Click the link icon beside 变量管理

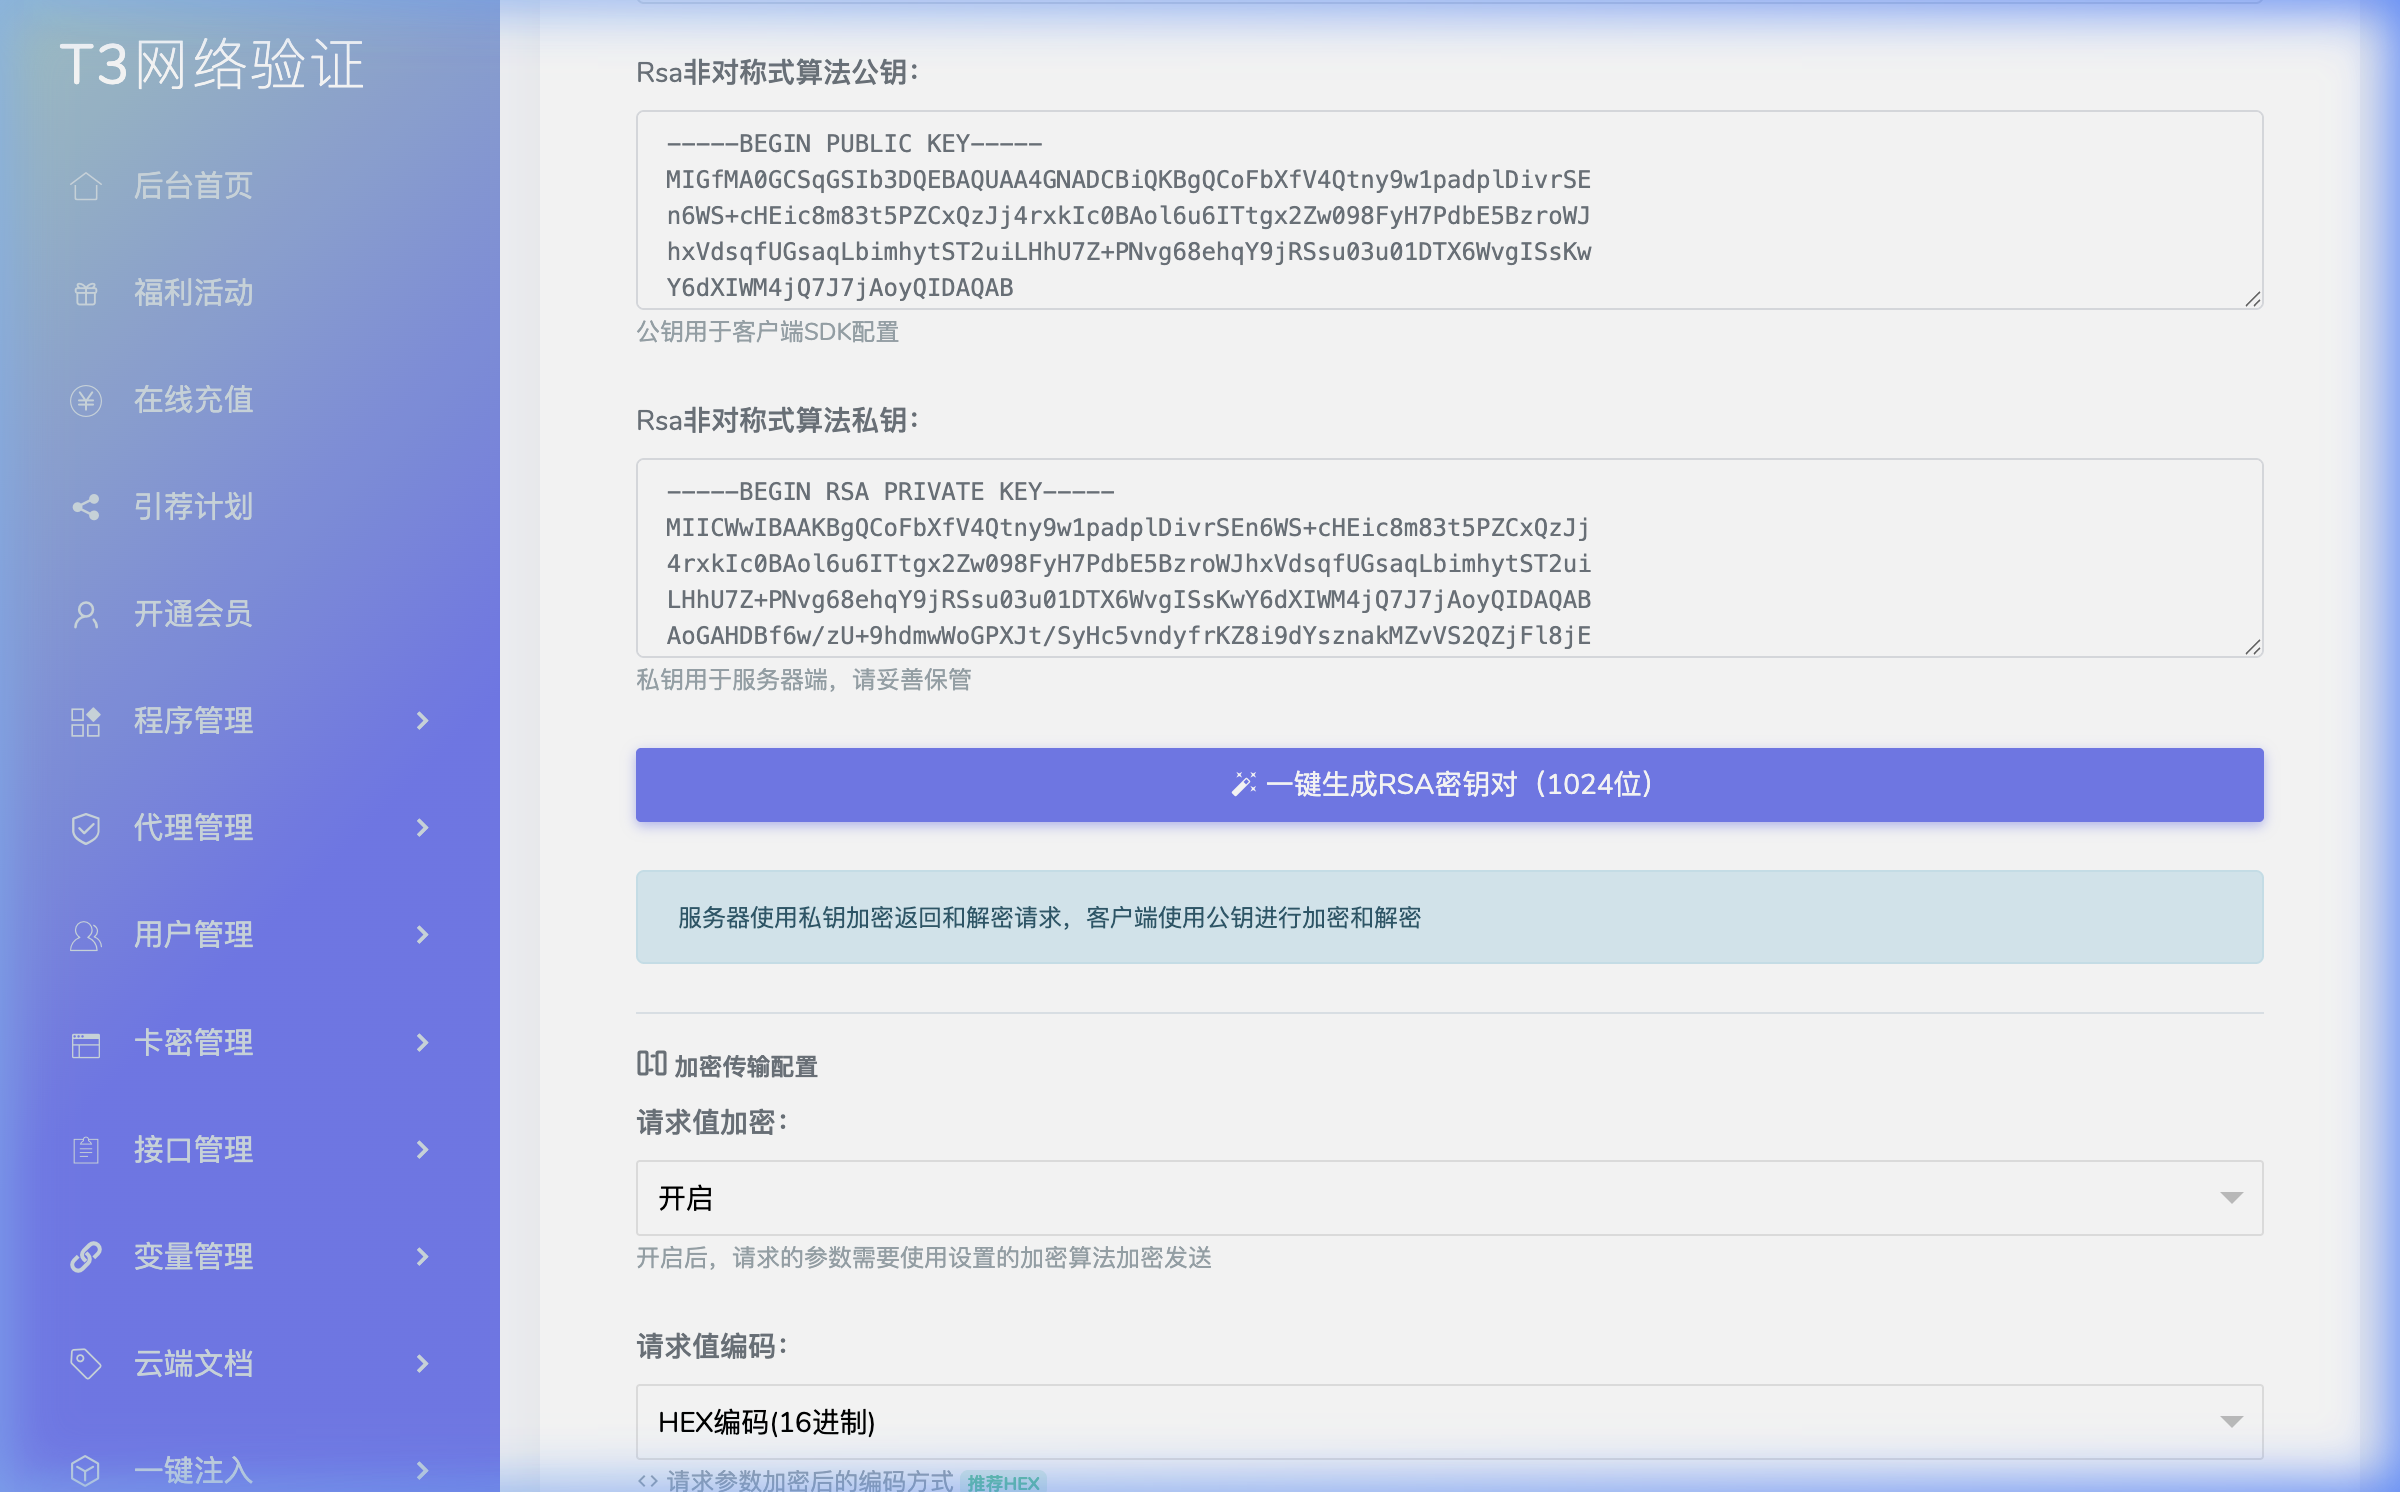coord(86,1256)
